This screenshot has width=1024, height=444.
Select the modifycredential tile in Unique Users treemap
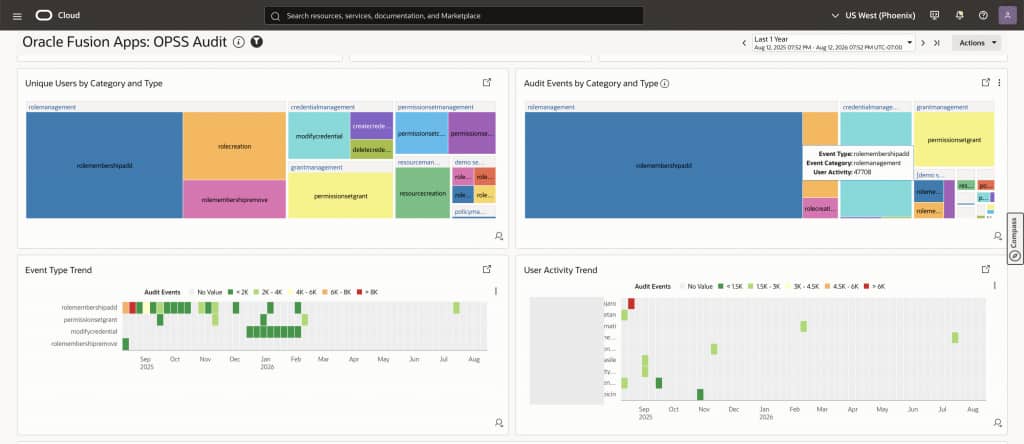(319, 136)
